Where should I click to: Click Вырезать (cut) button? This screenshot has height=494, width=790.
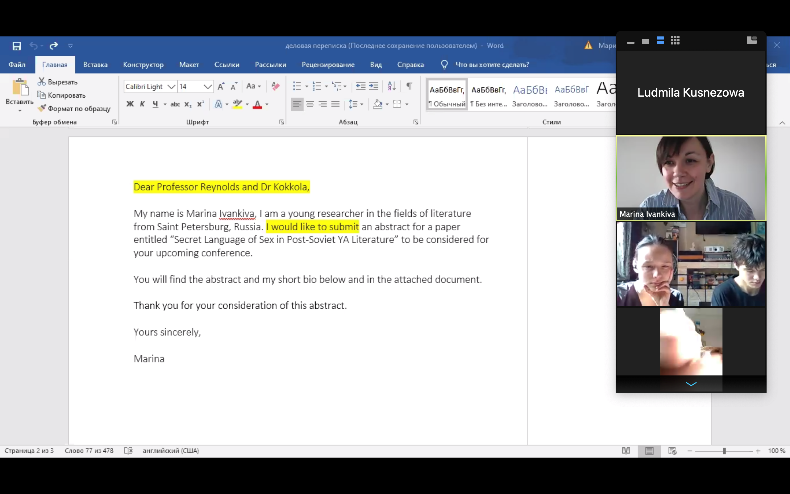pos(57,82)
